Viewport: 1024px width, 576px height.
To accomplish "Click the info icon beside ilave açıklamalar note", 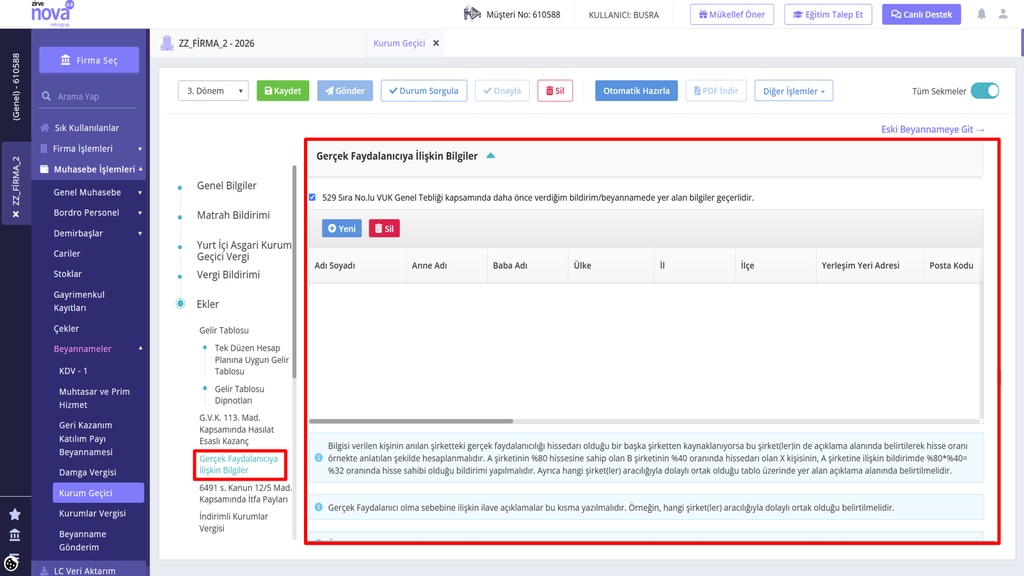I will pyautogui.click(x=319, y=507).
